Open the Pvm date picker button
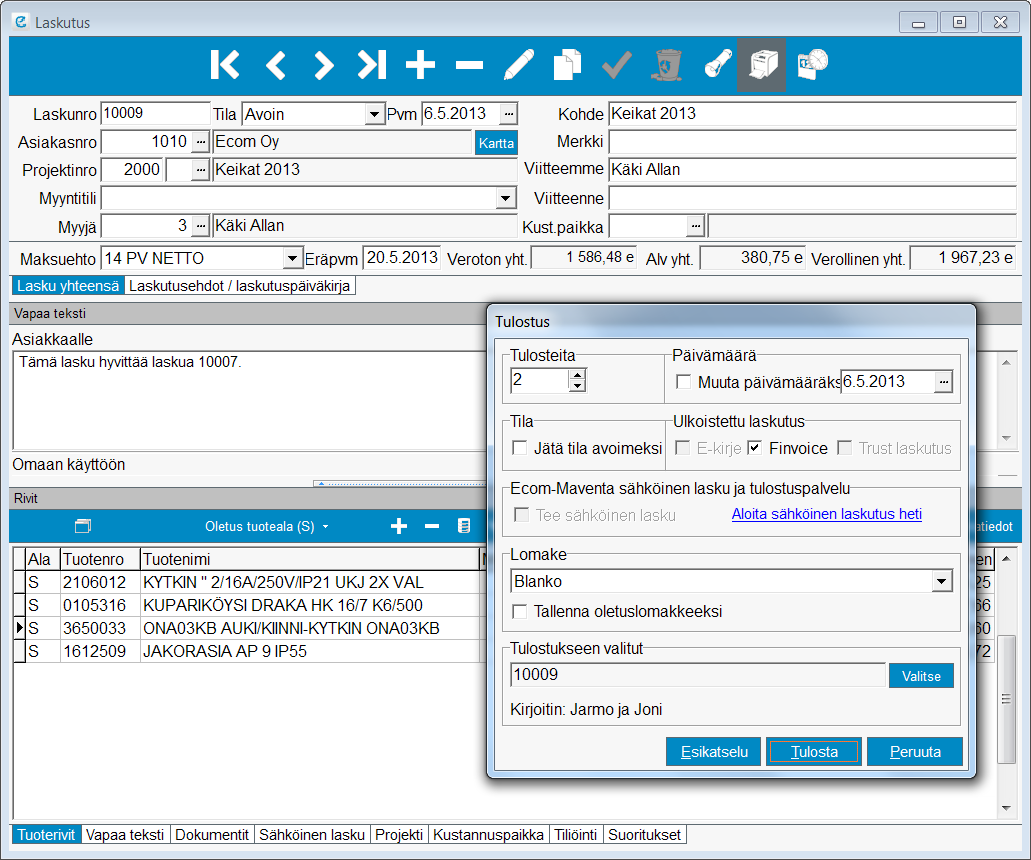Viewport: 1031px width, 860px height. click(x=508, y=114)
